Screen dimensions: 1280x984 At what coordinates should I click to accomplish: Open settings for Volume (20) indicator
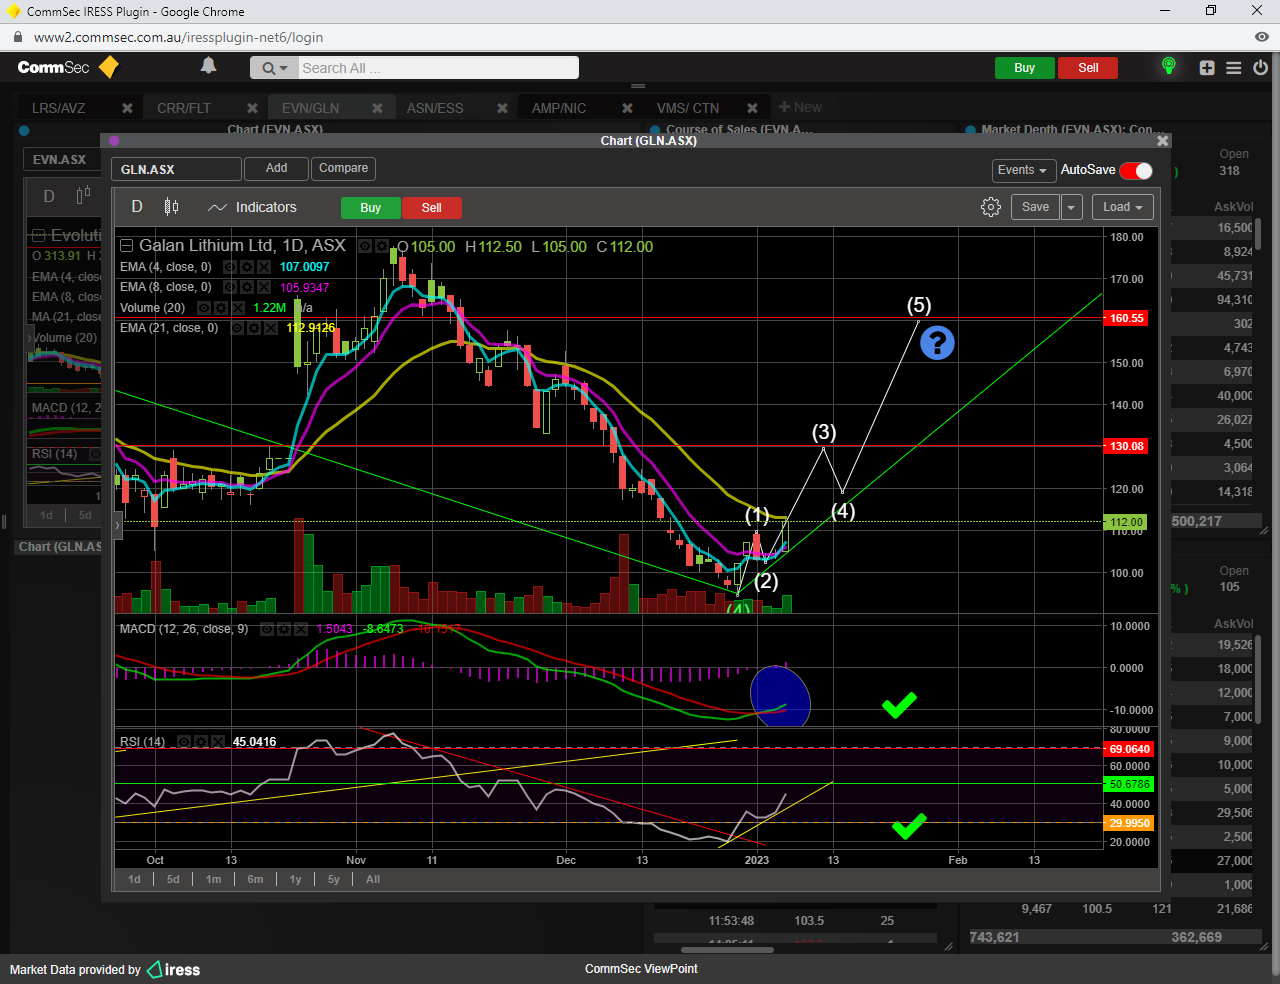click(x=221, y=308)
